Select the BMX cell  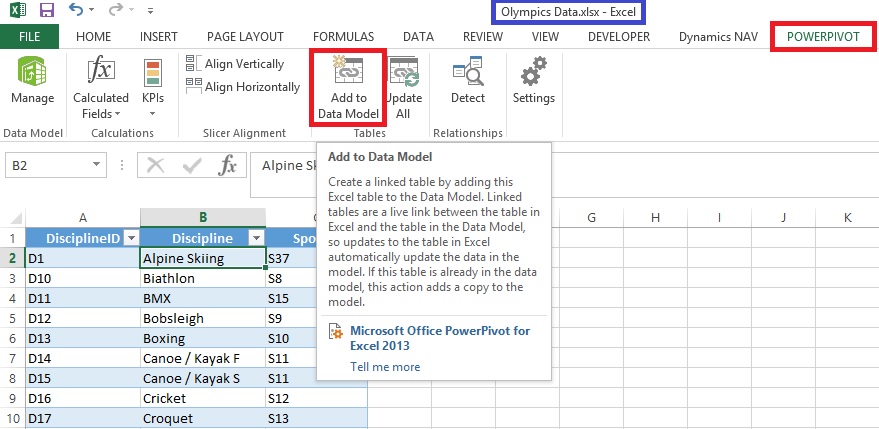(x=203, y=298)
